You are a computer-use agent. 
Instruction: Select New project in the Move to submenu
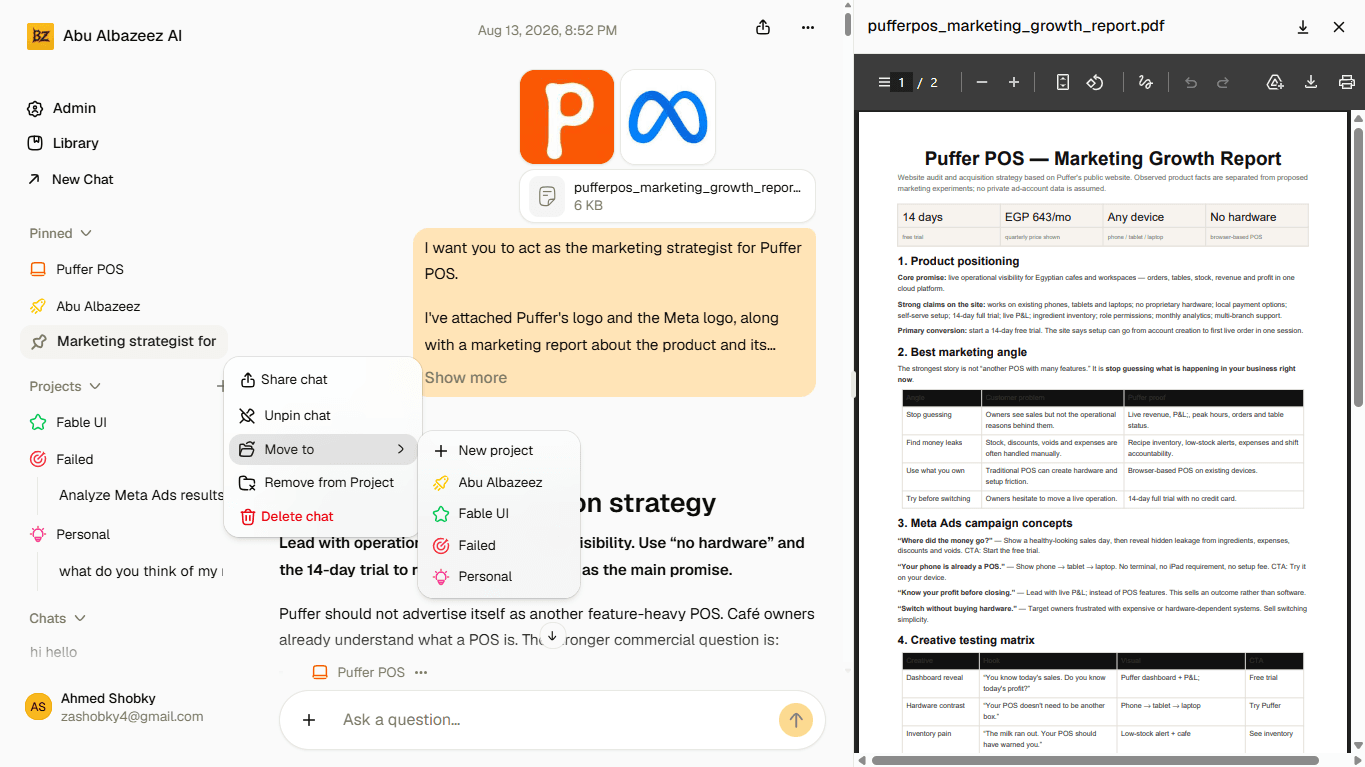click(x=499, y=450)
